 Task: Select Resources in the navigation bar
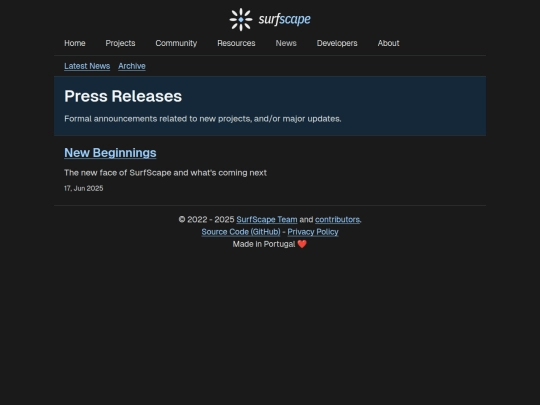coord(236,43)
